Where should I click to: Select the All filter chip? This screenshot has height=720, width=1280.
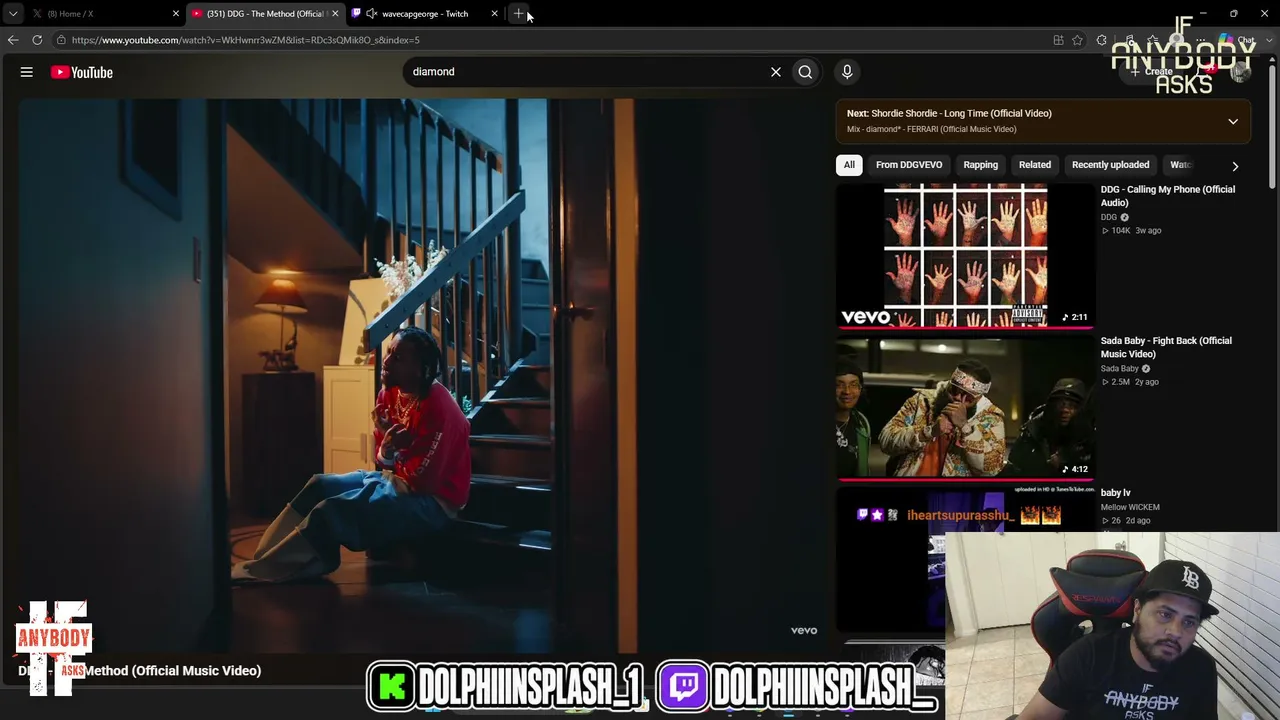[x=849, y=165]
